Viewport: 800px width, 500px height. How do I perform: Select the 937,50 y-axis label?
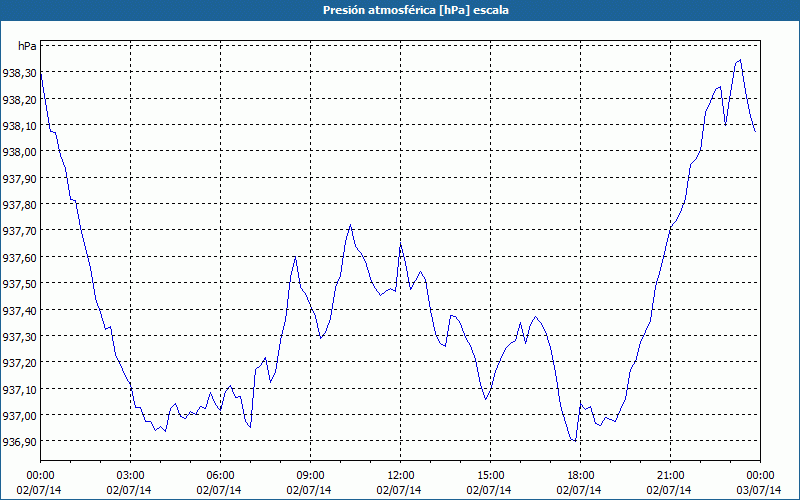pos(19,284)
